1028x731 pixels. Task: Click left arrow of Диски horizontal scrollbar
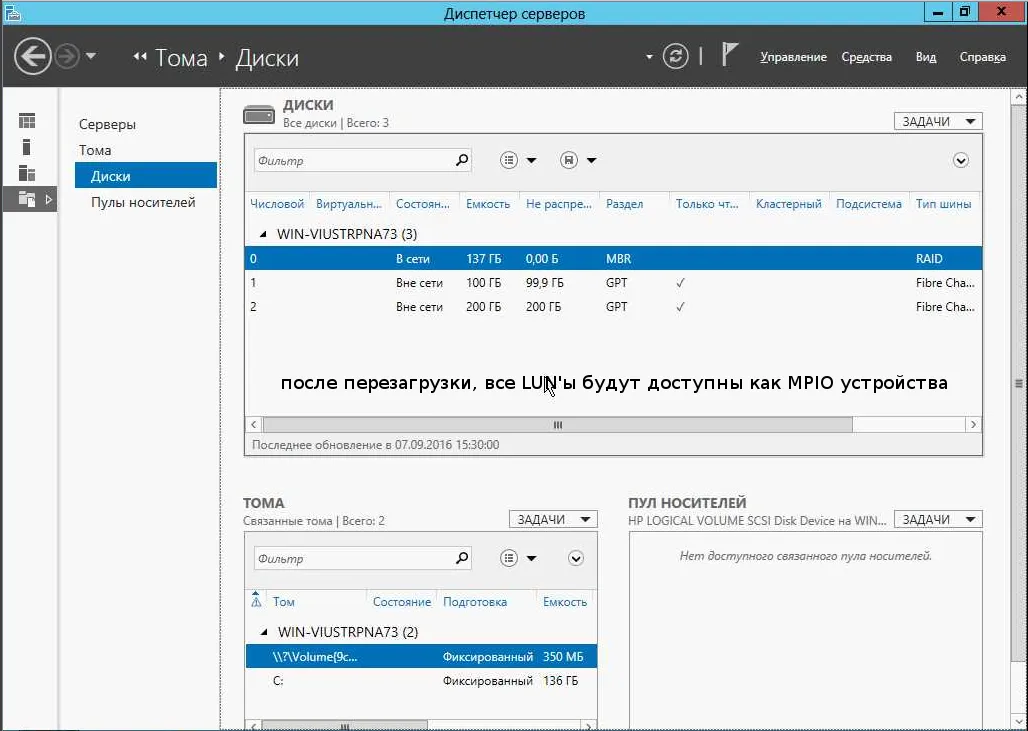click(x=254, y=425)
